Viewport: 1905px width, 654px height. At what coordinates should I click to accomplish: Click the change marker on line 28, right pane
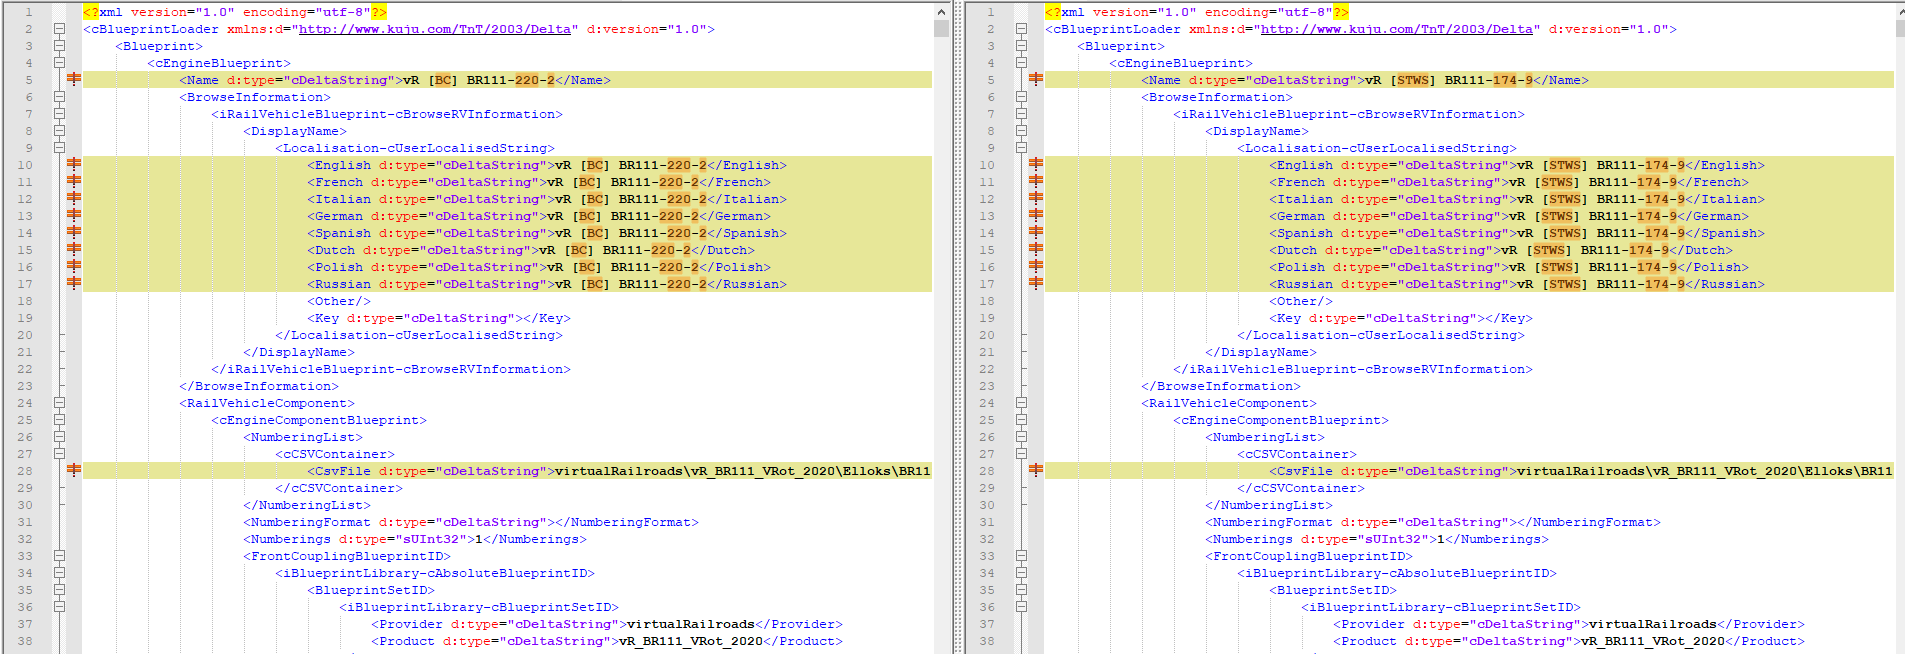coord(1036,470)
